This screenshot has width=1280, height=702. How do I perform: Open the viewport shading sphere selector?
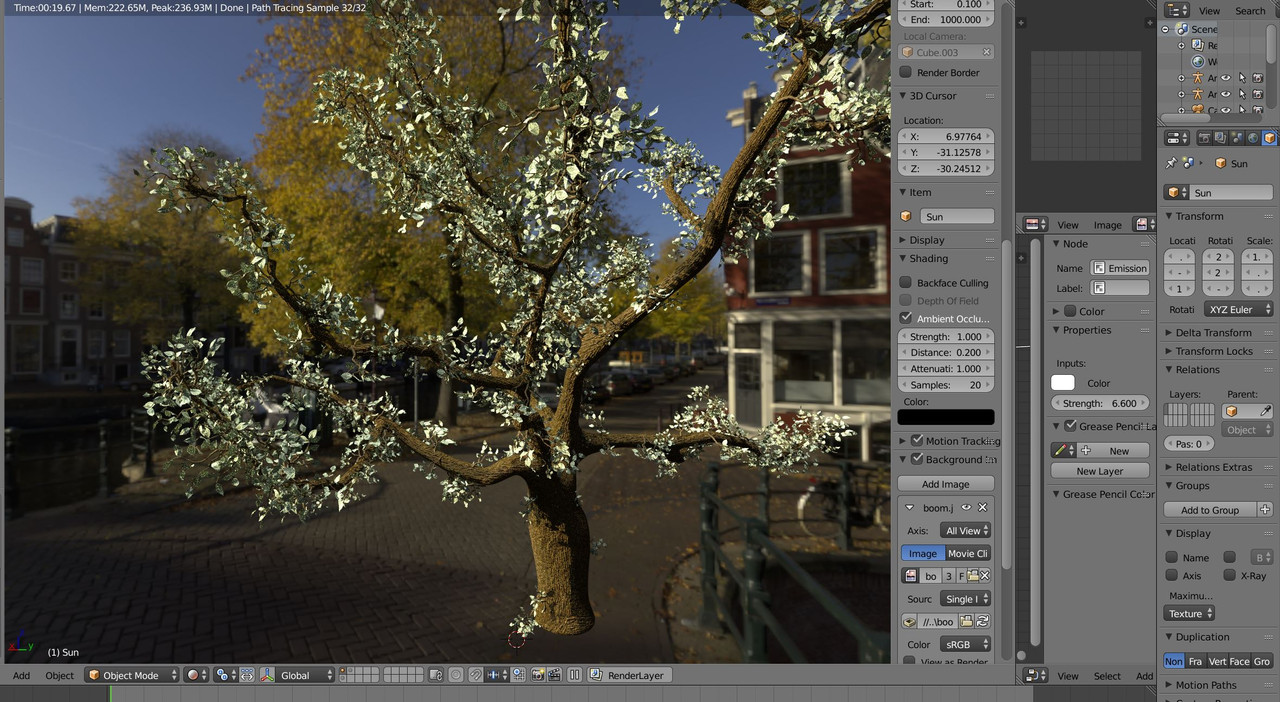[x=197, y=675]
